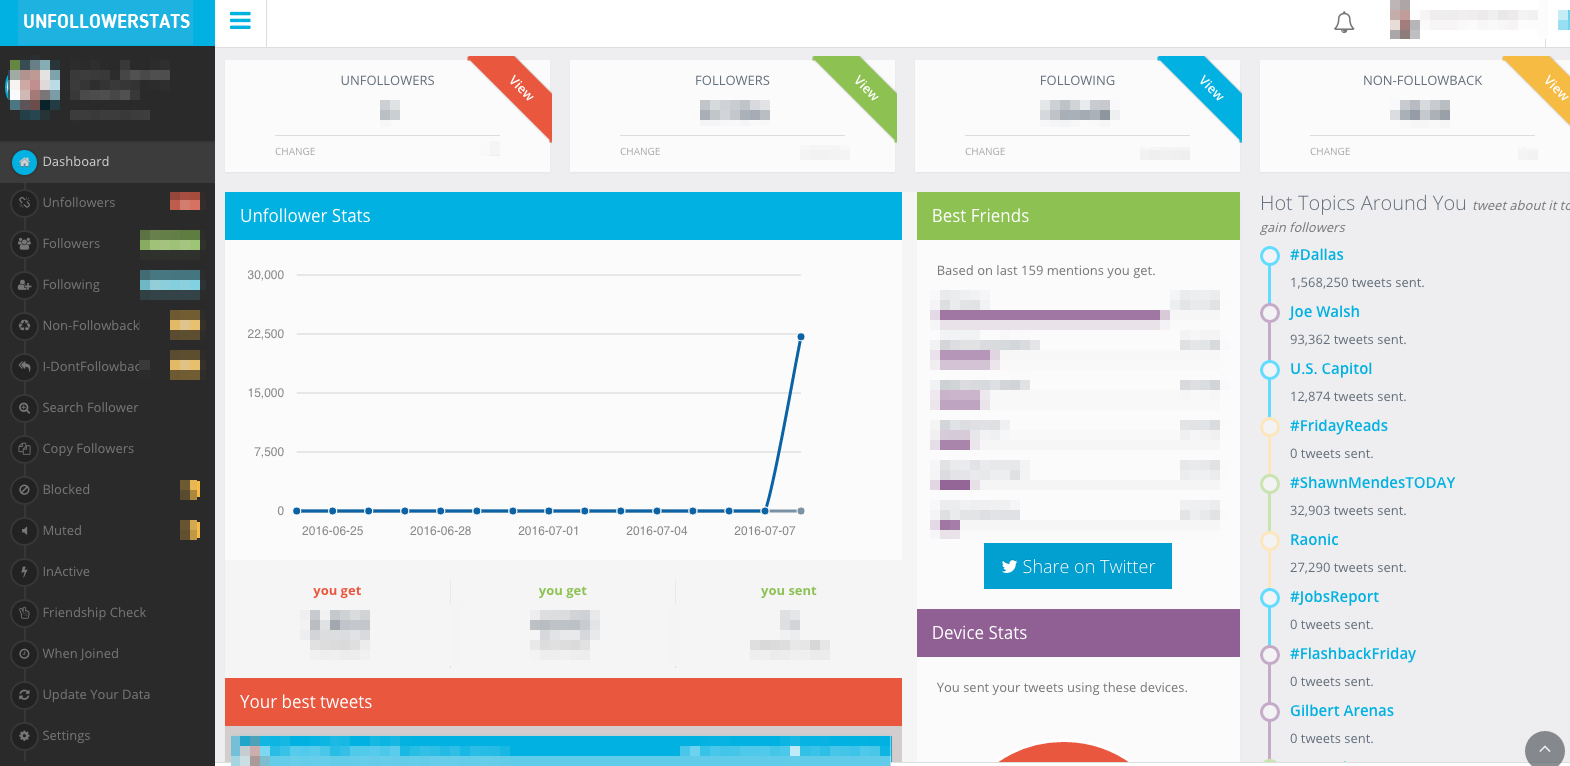Click the Dashboard home icon
The image size is (1570, 766).
(x=24, y=162)
